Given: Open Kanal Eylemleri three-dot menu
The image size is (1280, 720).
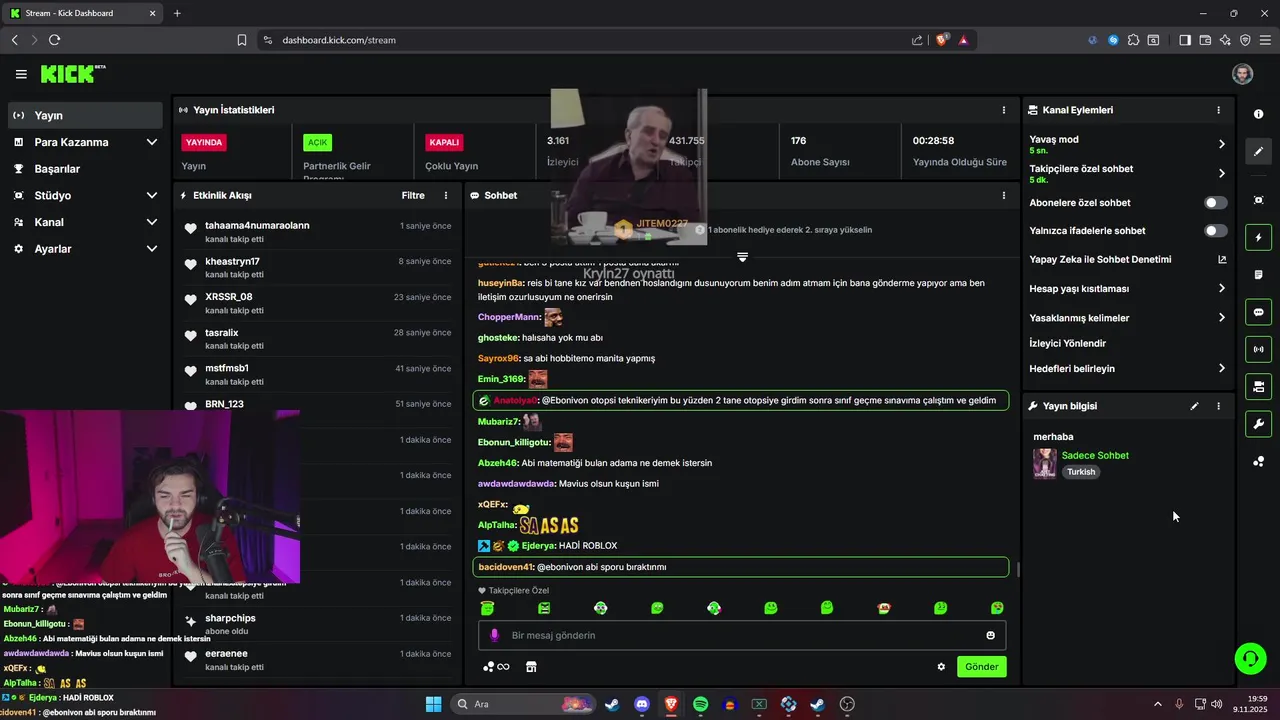Looking at the screenshot, I should (1218, 110).
